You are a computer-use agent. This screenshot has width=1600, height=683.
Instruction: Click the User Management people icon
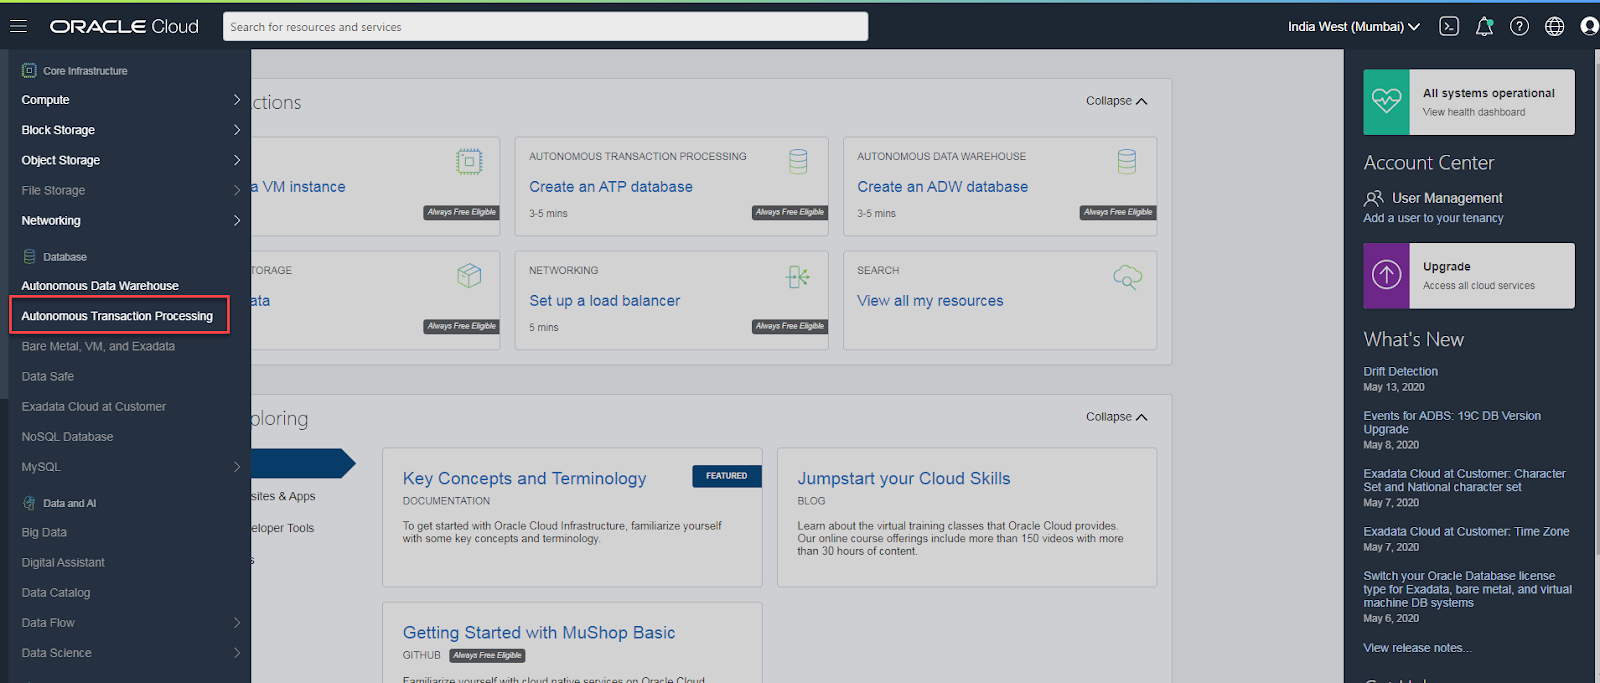[1374, 198]
